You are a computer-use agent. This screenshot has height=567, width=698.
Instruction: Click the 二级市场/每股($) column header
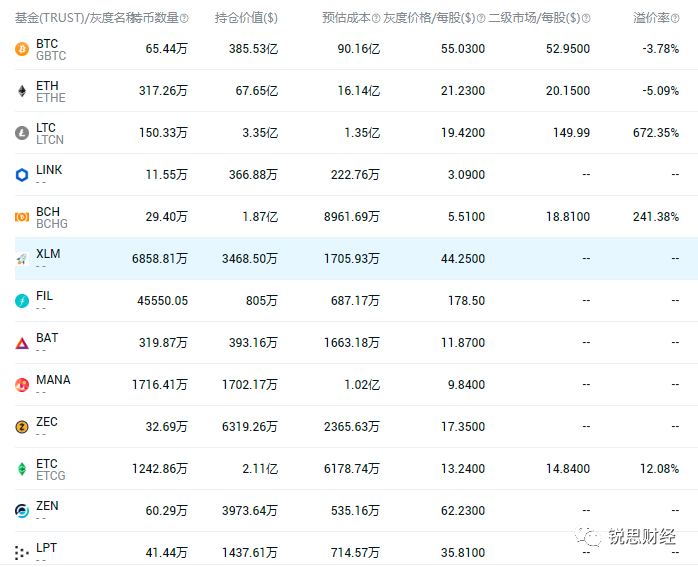535,18
